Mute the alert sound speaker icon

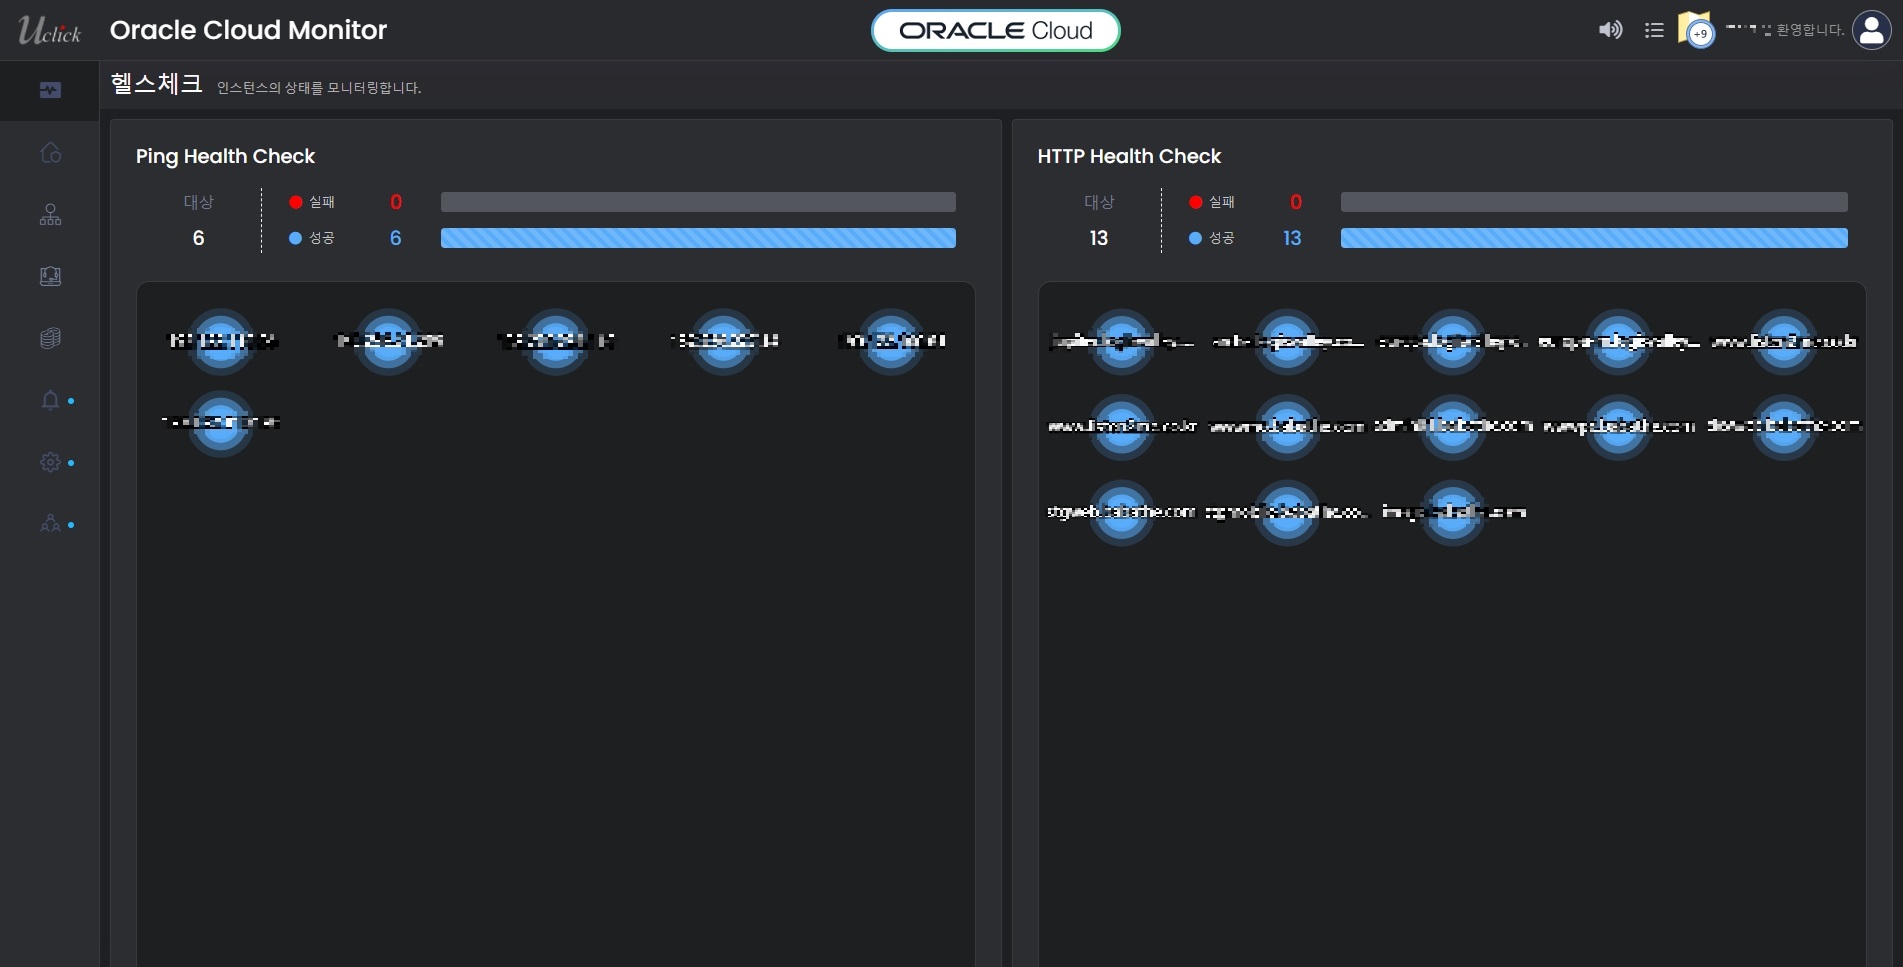click(x=1610, y=30)
